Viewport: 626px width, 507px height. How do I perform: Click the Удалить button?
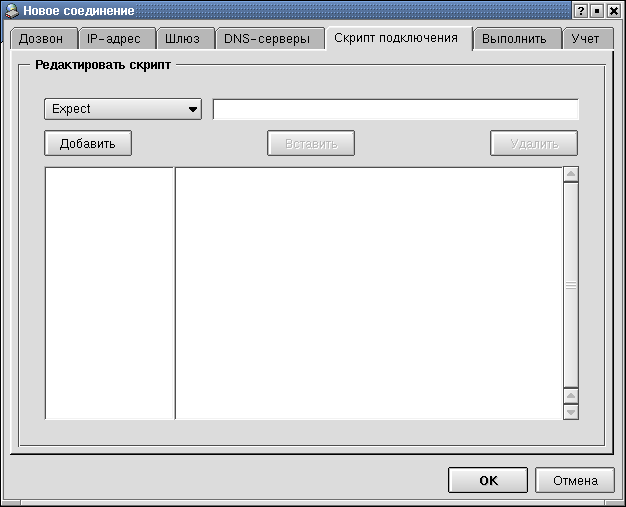(534, 143)
